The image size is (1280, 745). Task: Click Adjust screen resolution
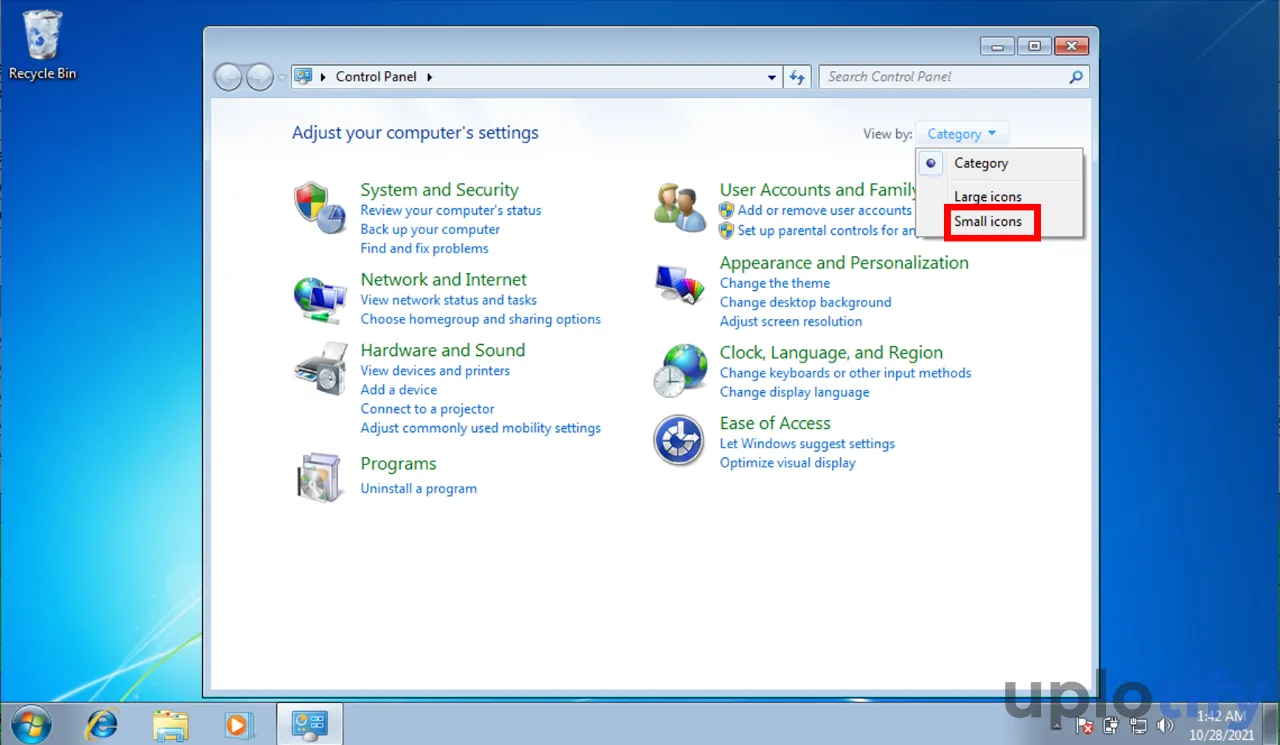tap(790, 321)
